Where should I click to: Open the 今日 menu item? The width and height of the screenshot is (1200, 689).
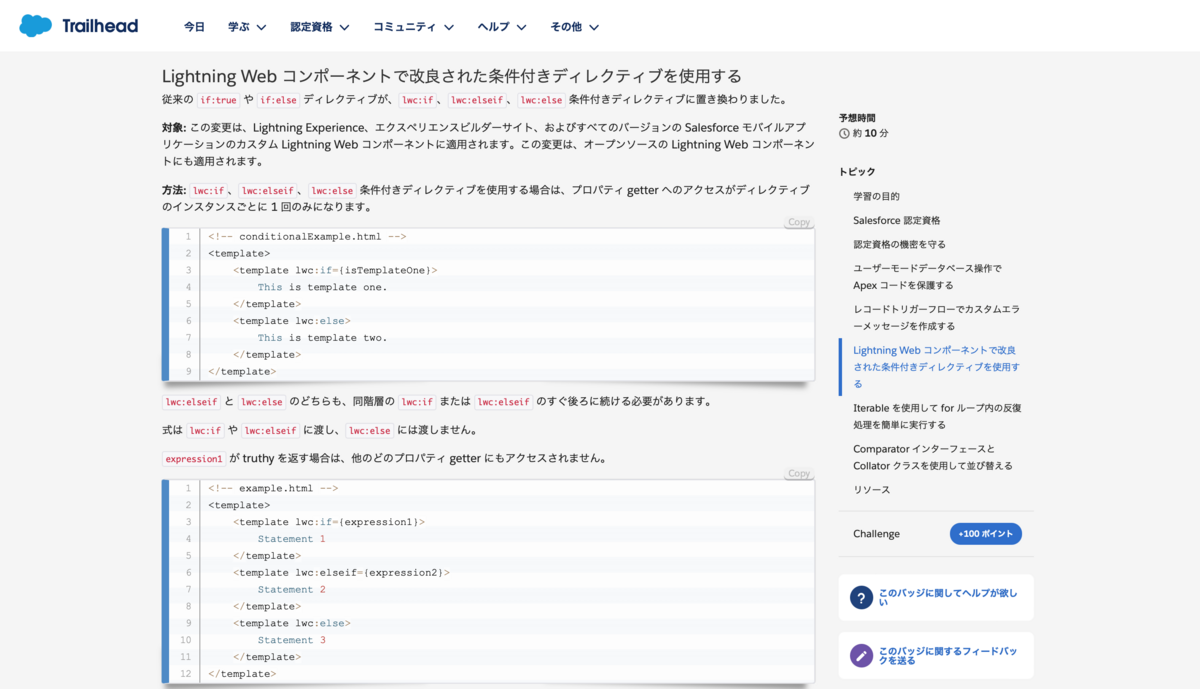[194, 27]
